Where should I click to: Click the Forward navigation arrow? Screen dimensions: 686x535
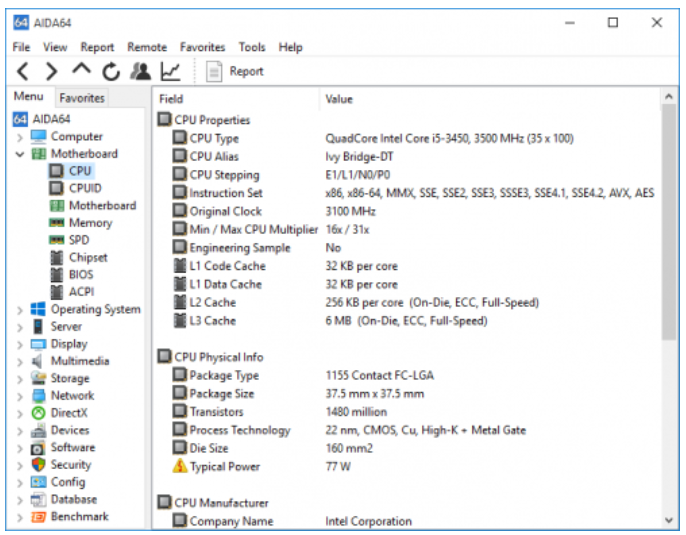pyautogui.click(x=53, y=71)
